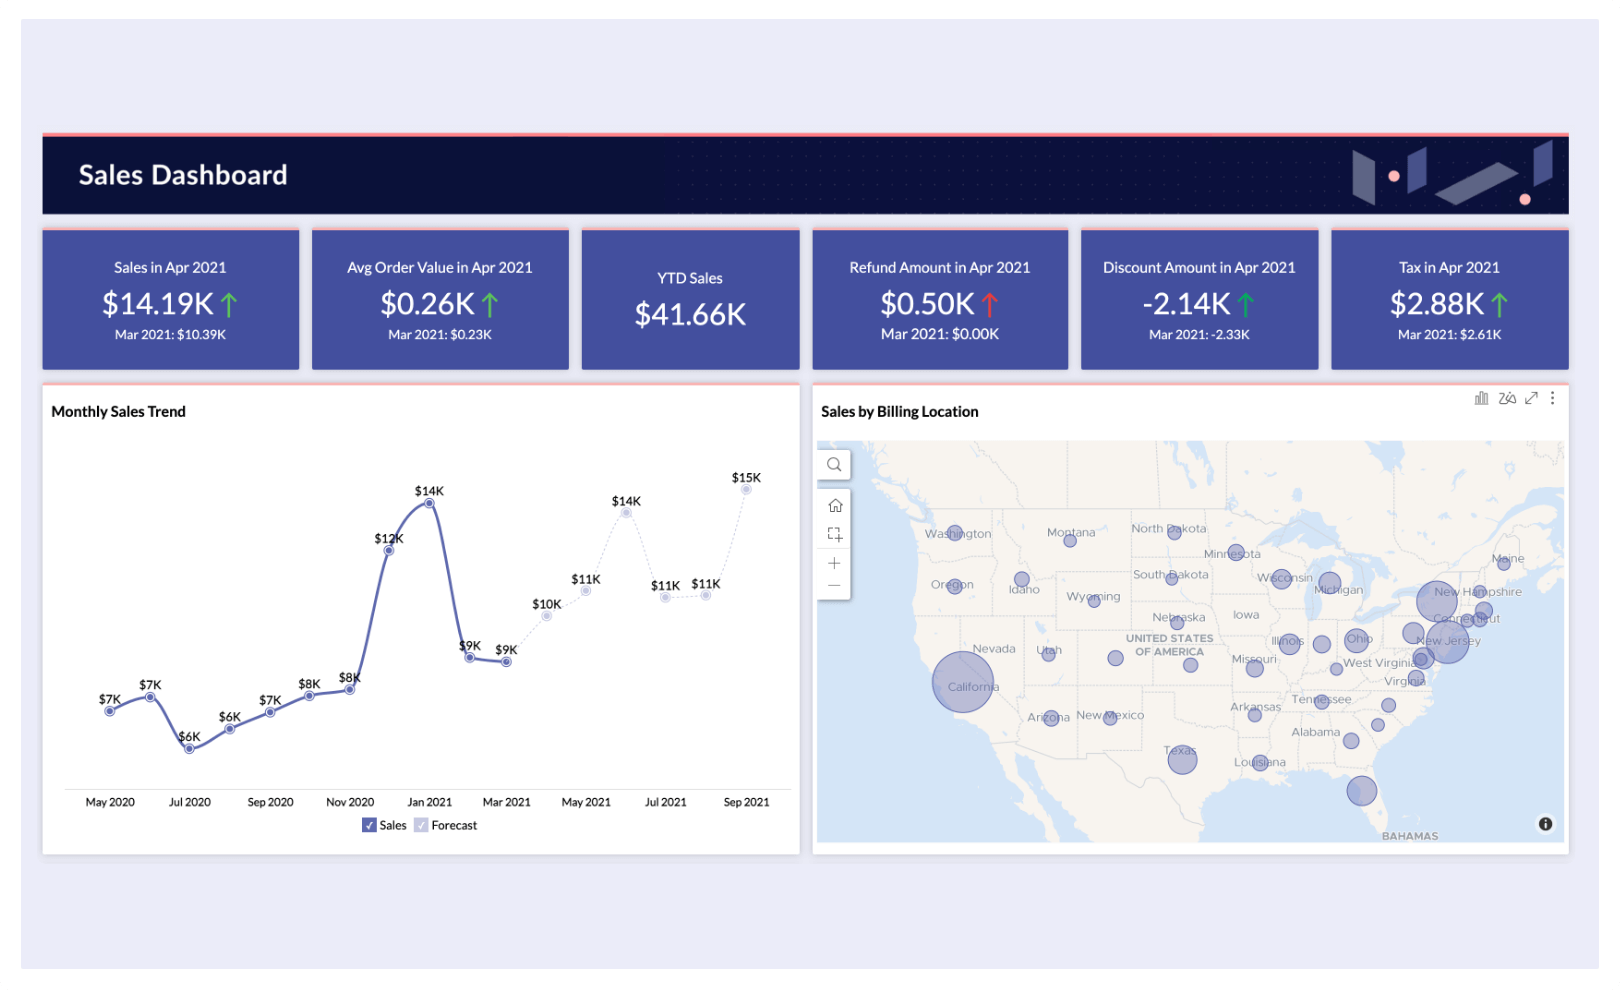Select the large California bubble on the map

(x=963, y=682)
